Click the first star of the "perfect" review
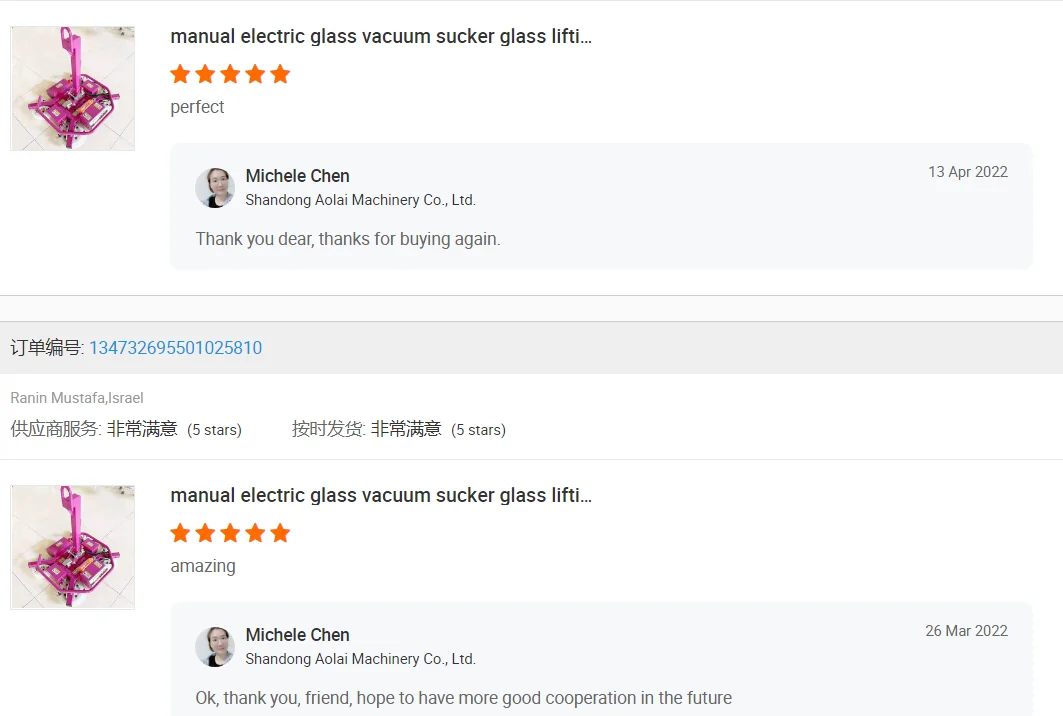 click(x=180, y=74)
